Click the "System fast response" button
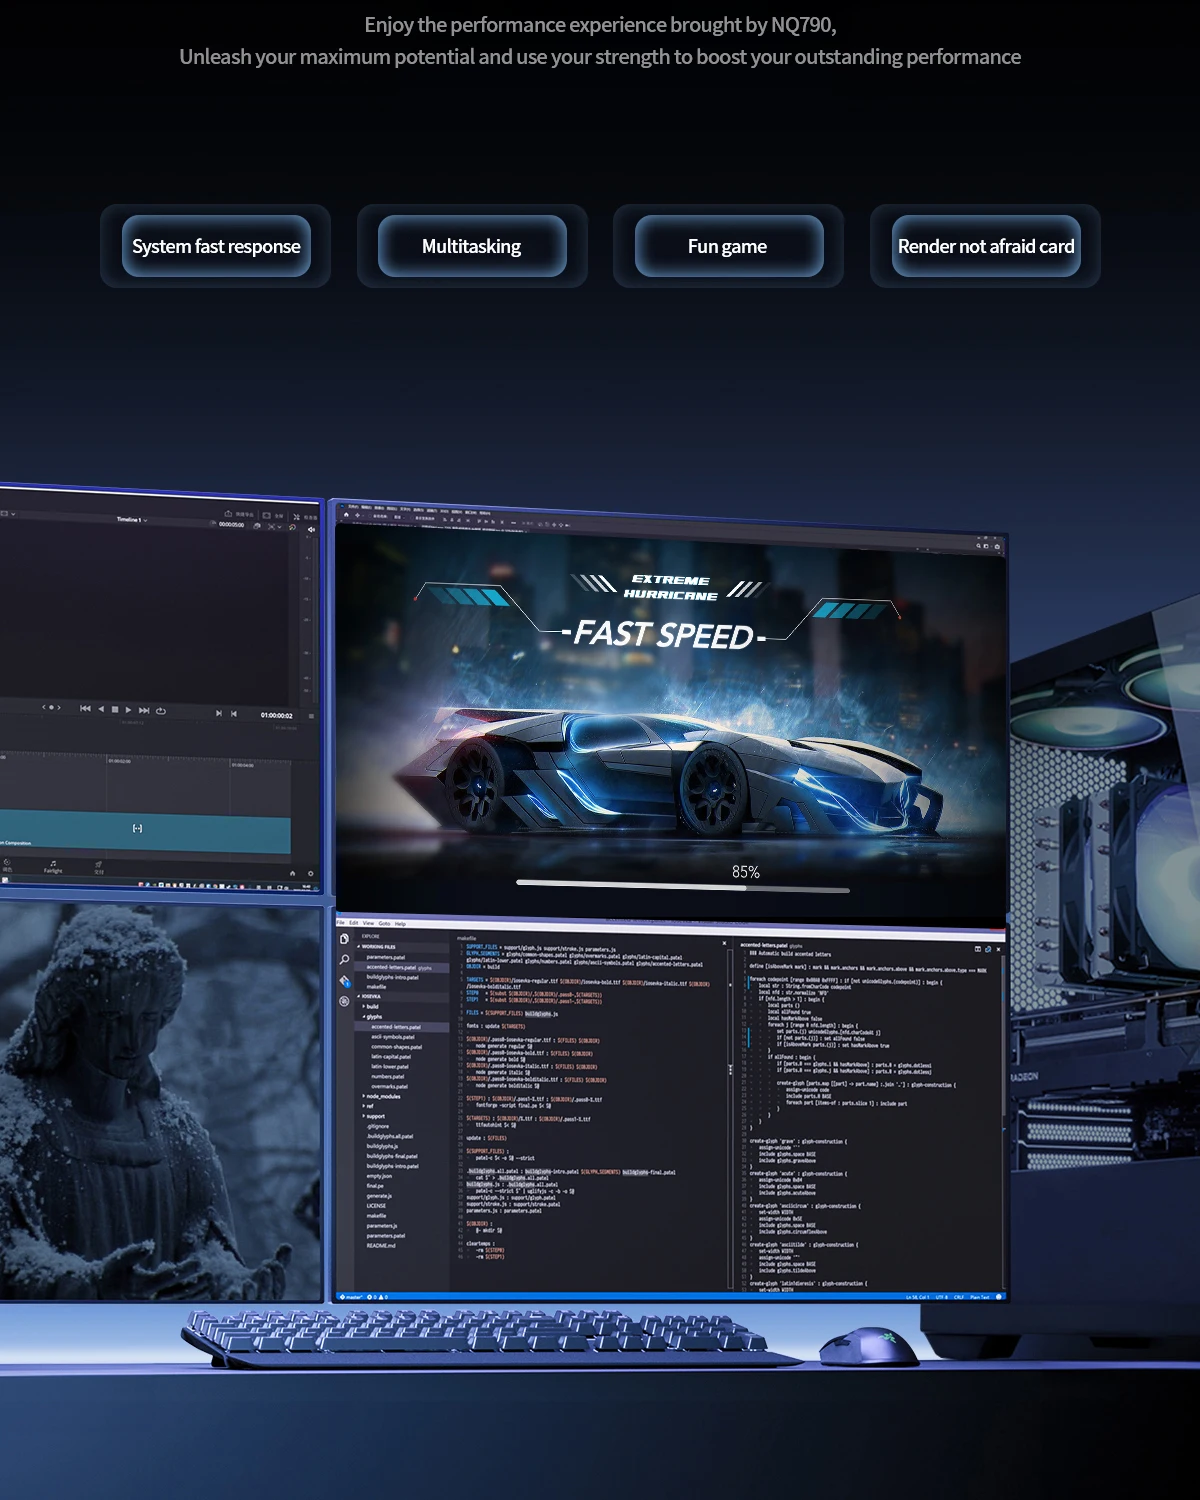Viewport: 1200px width, 1500px height. tap(216, 246)
